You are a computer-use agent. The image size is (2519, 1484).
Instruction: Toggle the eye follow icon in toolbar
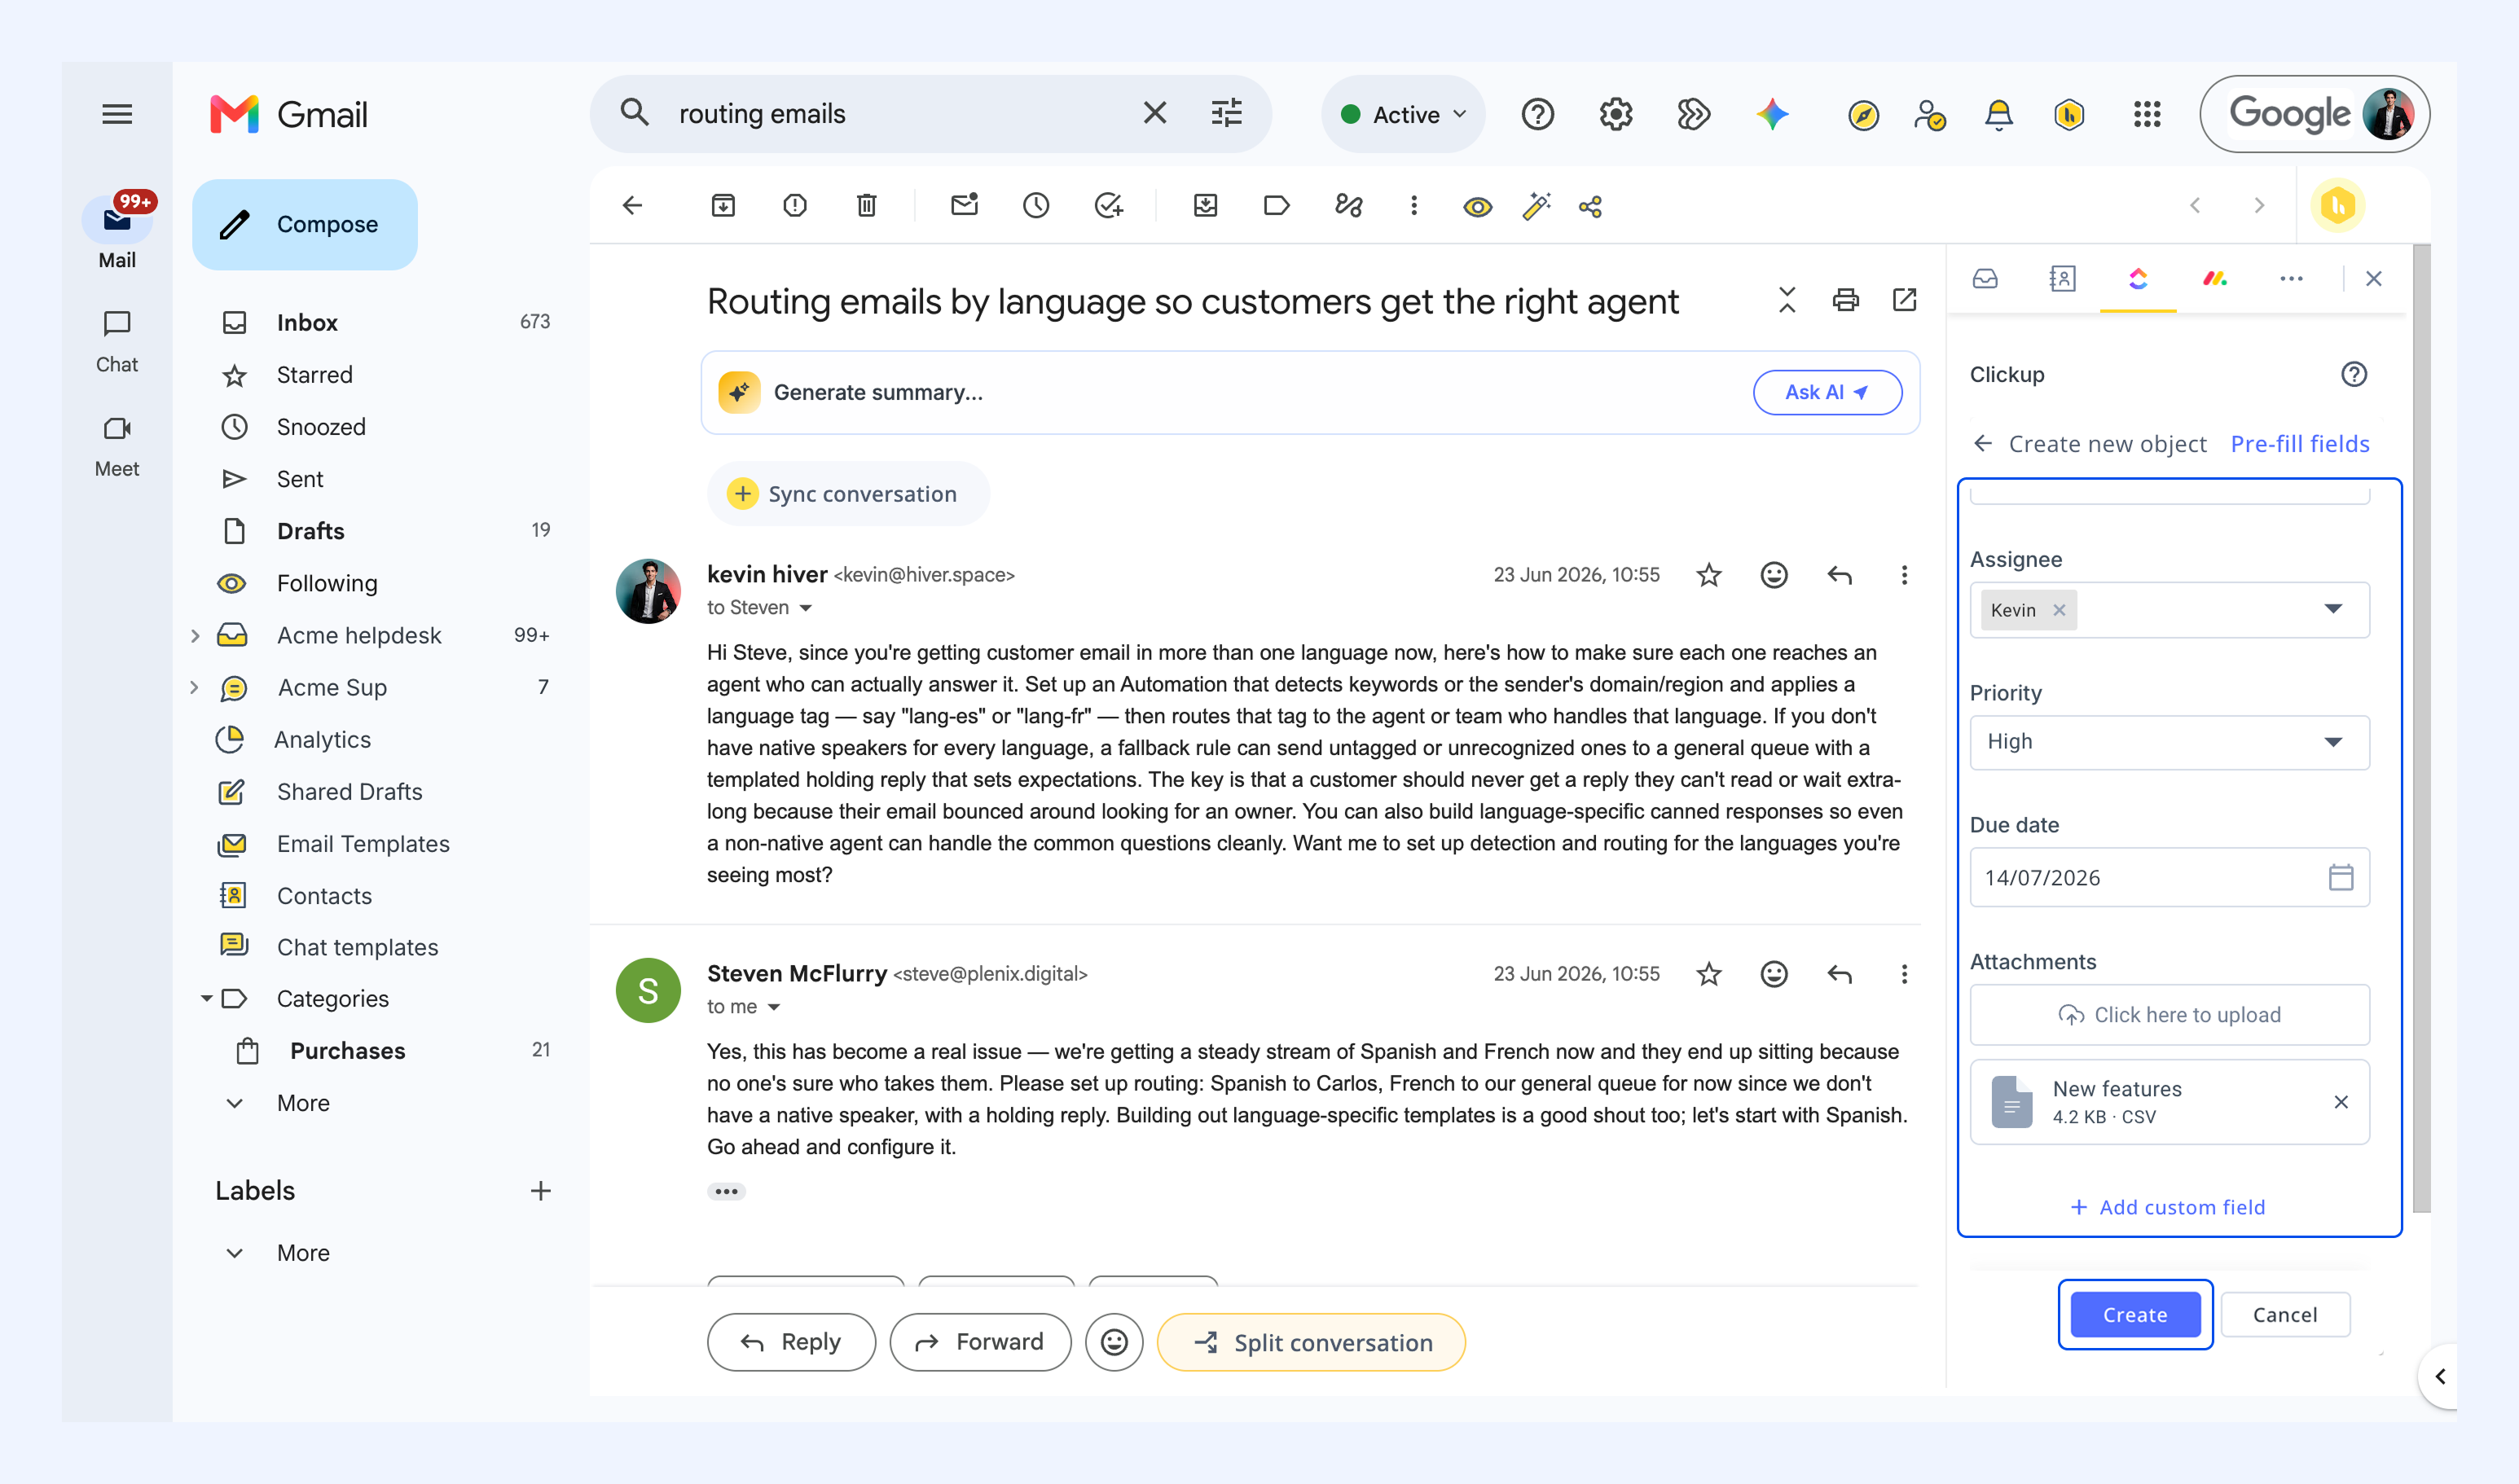point(1477,207)
